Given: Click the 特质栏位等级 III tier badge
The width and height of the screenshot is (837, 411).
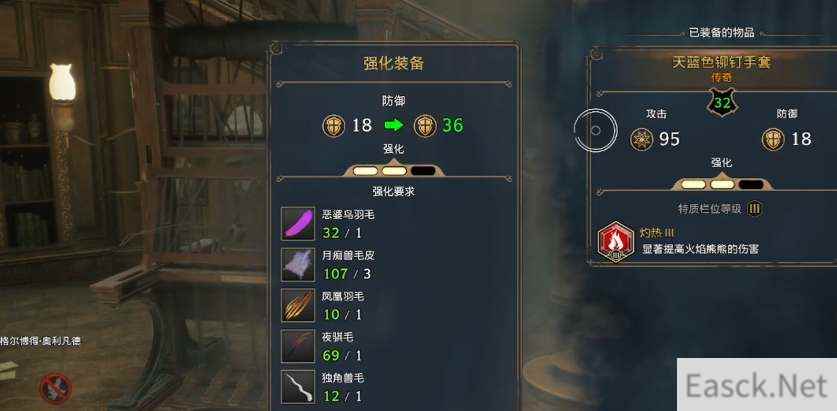Looking at the screenshot, I should [x=754, y=209].
